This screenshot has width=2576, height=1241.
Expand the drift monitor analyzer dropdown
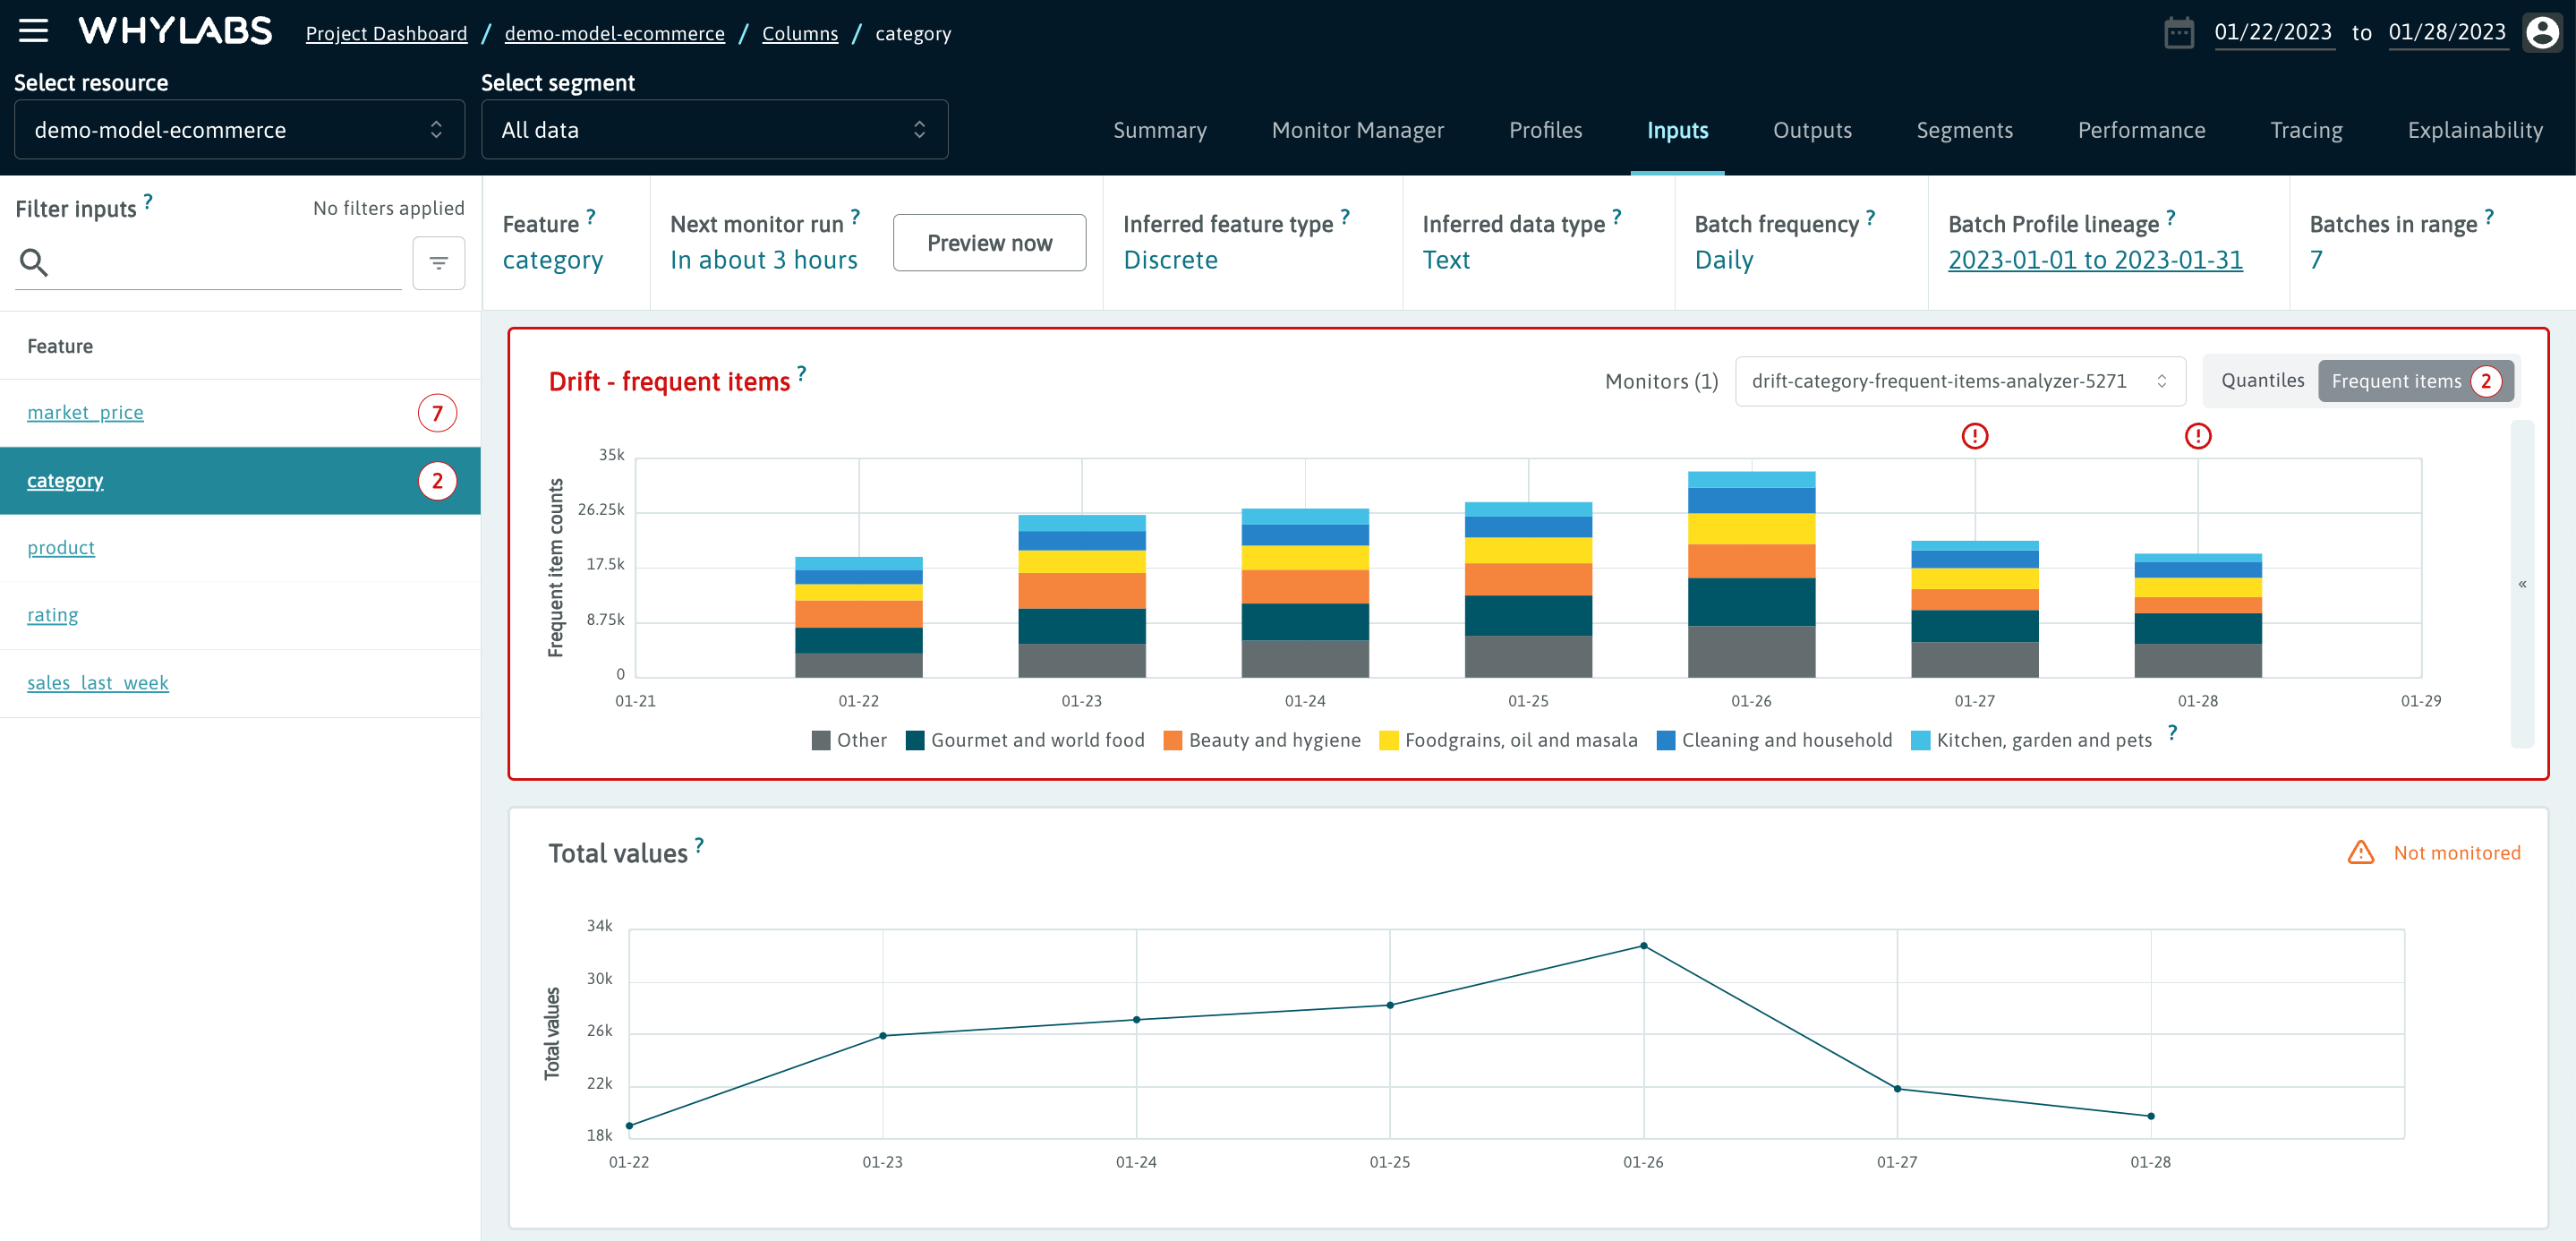pyautogui.click(x=1959, y=381)
